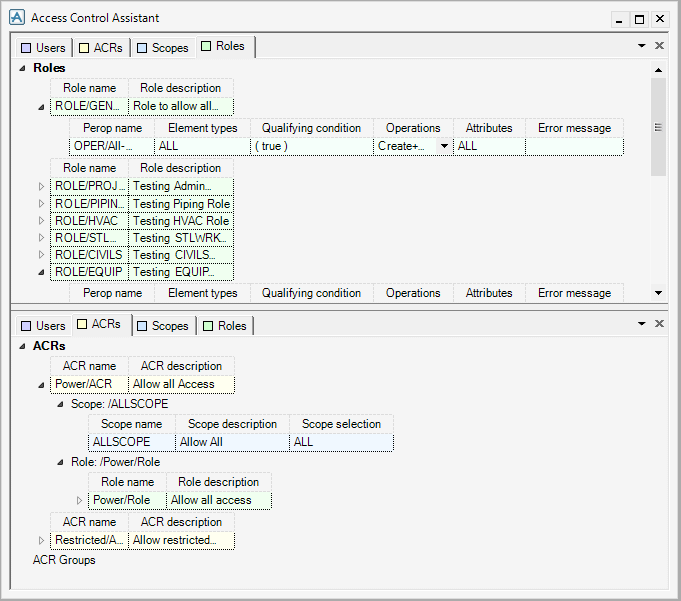Collapse the Power/ACR row
The height and width of the screenshot is (601, 681).
[41, 385]
